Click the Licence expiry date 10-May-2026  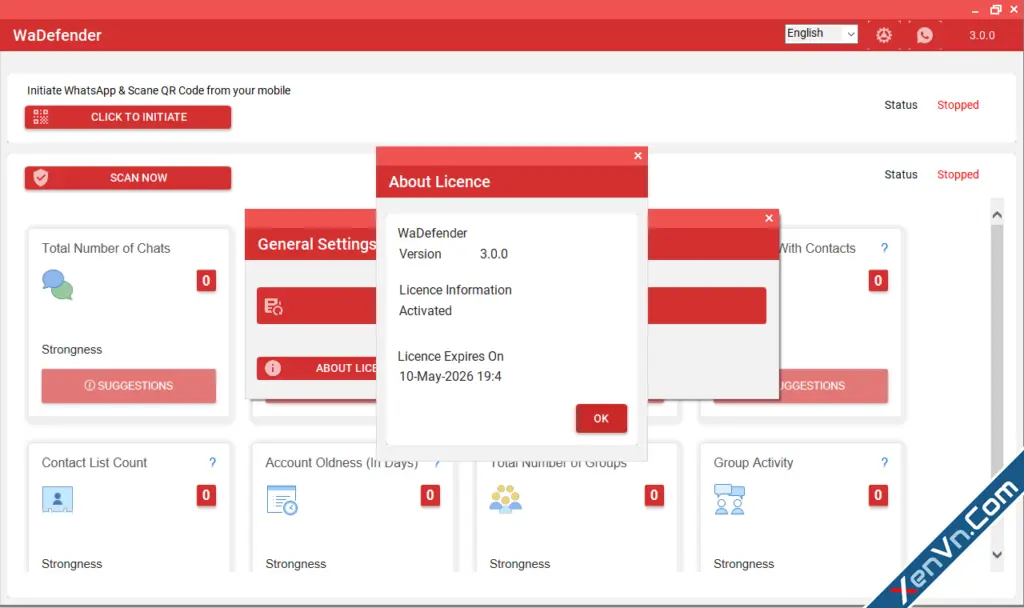pyautogui.click(x=451, y=376)
